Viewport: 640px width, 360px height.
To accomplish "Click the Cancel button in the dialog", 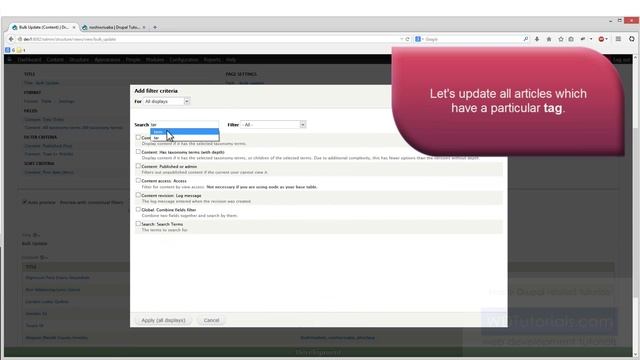I will click(211, 320).
